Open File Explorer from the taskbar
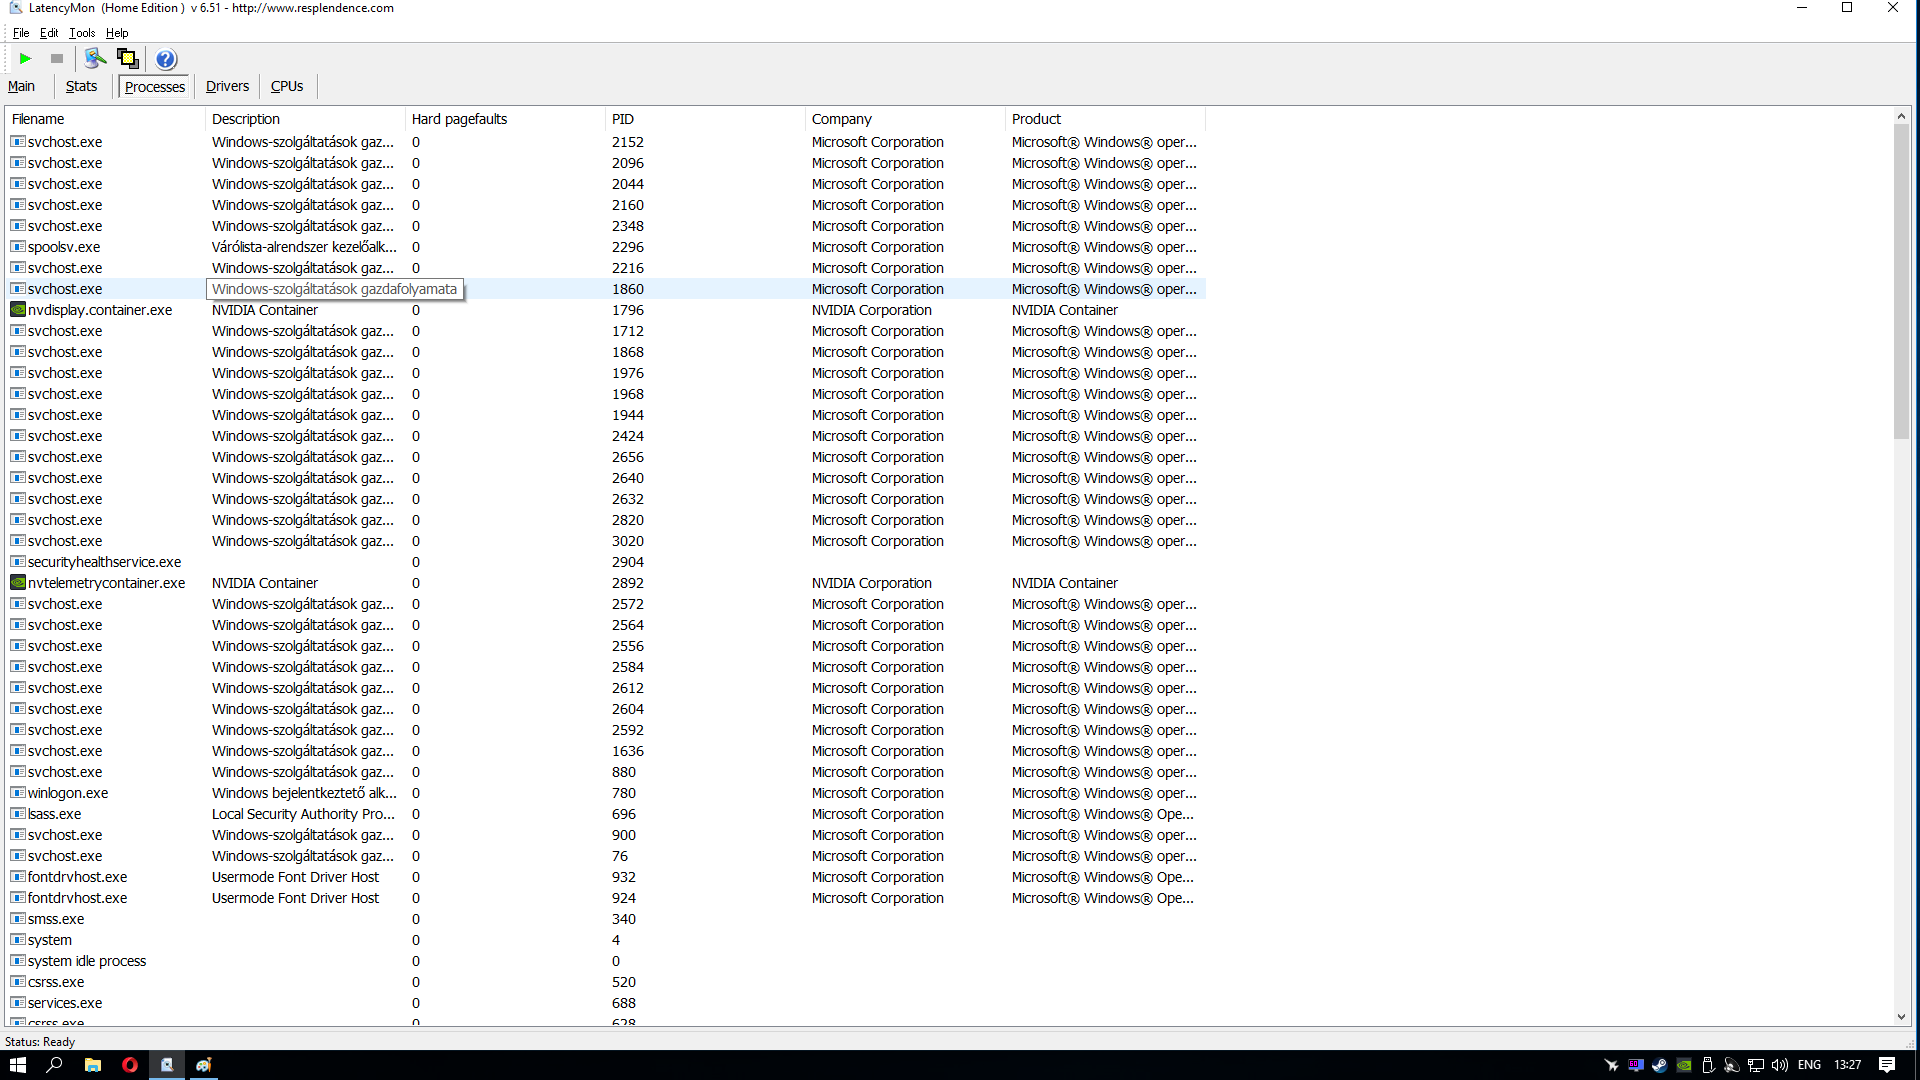 coord(92,1065)
